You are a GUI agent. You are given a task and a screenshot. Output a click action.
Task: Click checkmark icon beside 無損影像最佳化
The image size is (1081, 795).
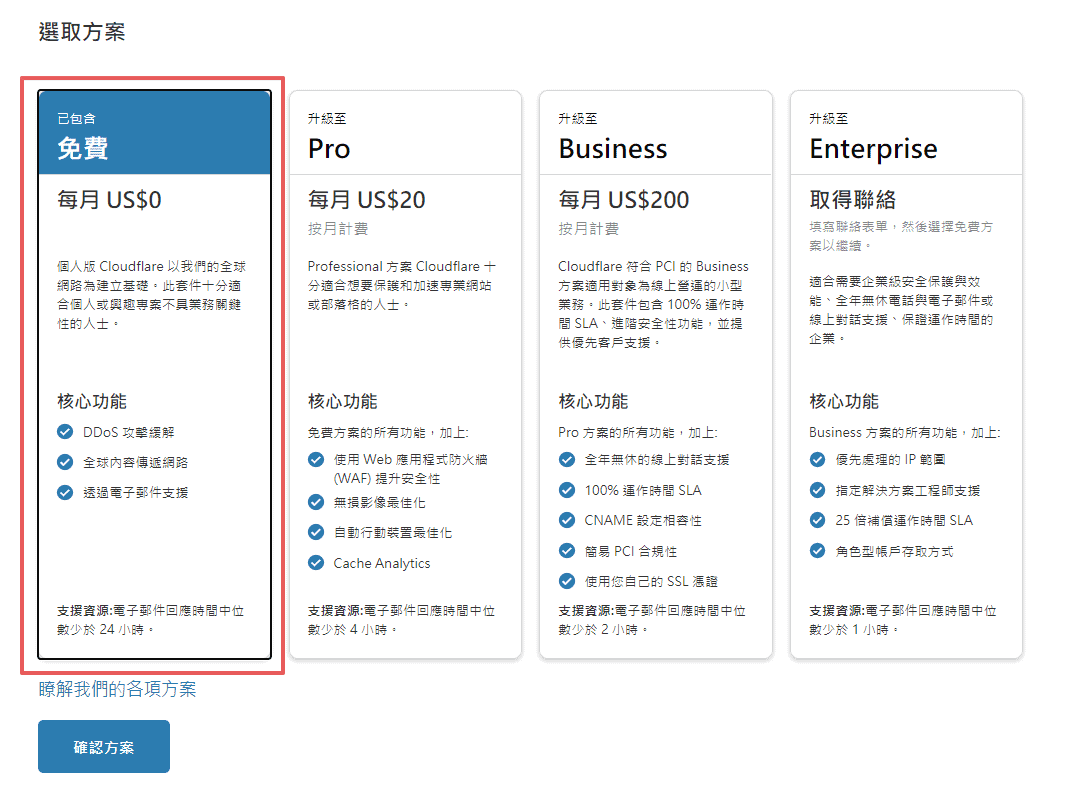[x=316, y=502]
